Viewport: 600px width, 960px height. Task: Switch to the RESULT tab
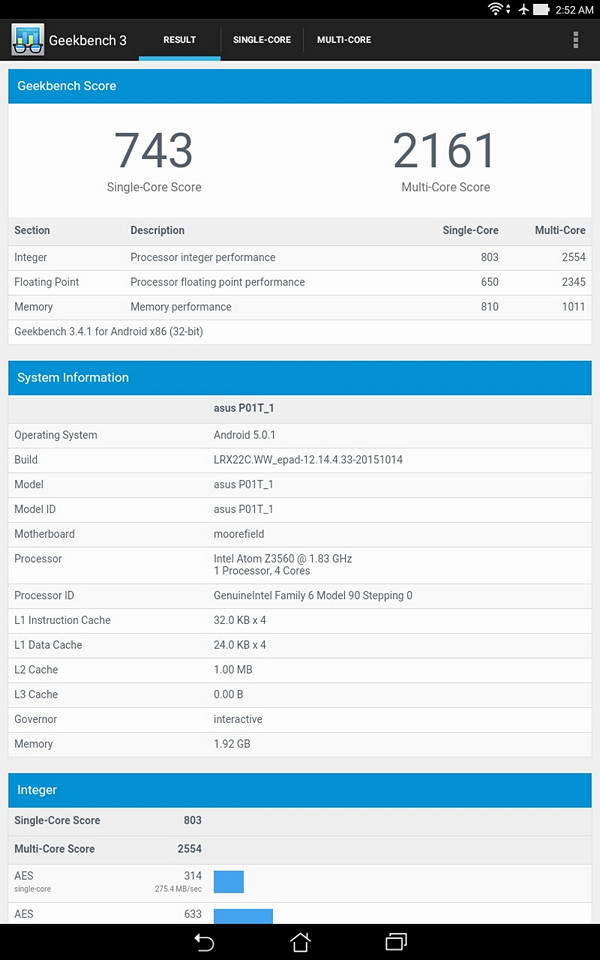tap(179, 40)
